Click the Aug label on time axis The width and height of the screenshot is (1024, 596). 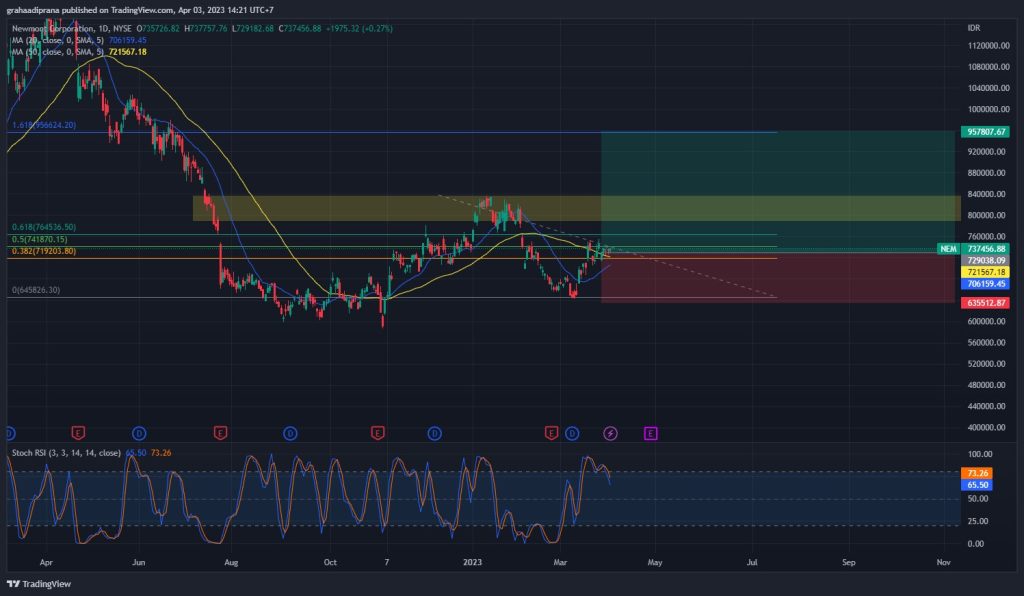[x=231, y=562]
